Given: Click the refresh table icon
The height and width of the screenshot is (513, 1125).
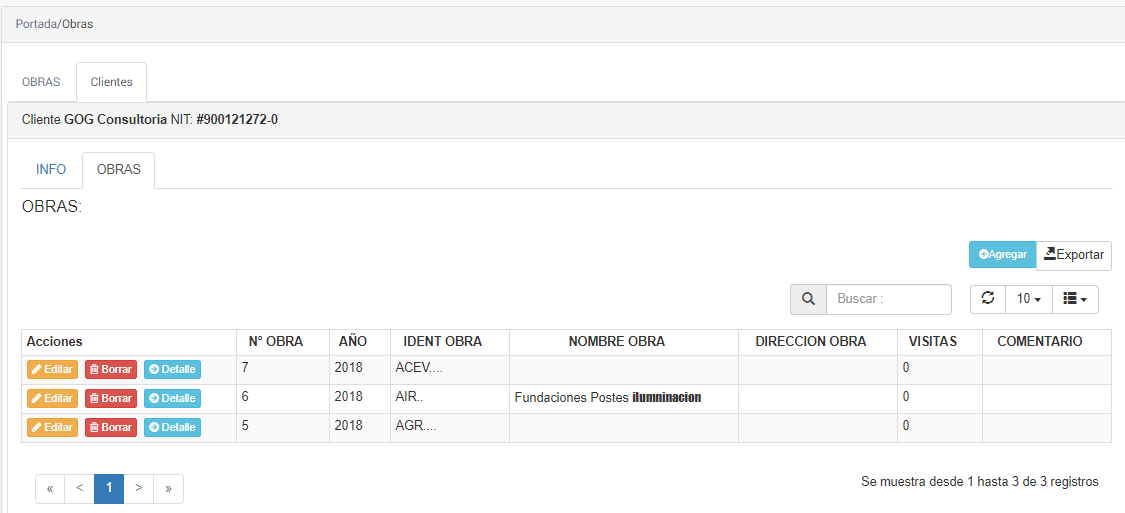Looking at the screenshot, I should click(987, 299).
